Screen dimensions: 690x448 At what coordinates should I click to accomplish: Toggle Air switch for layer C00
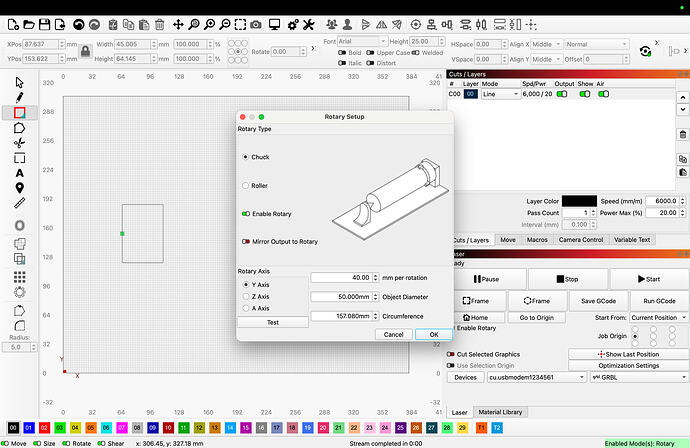[604, 94]
